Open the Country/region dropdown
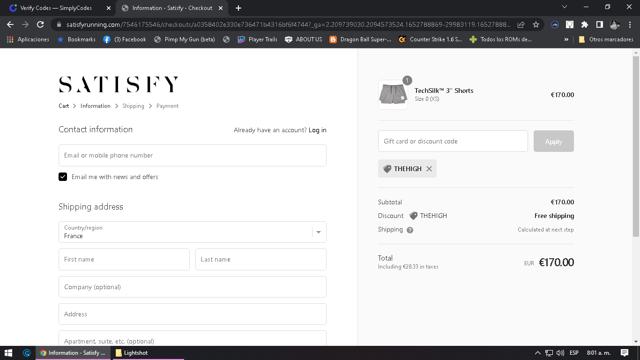The height and width of the screenshot is (360, 640). [x=192, y=232]
